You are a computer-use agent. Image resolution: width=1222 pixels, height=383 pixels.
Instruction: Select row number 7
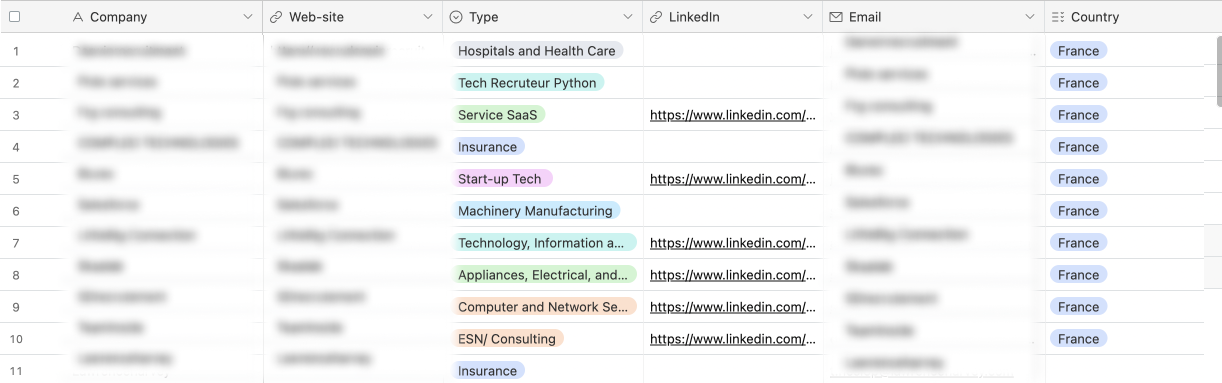[16, 243]
